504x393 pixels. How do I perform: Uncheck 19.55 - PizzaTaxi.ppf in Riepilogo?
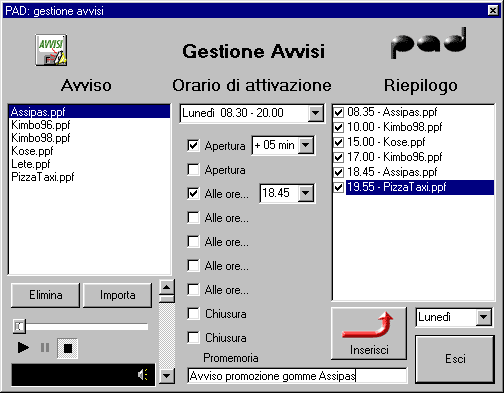point(339,187)
